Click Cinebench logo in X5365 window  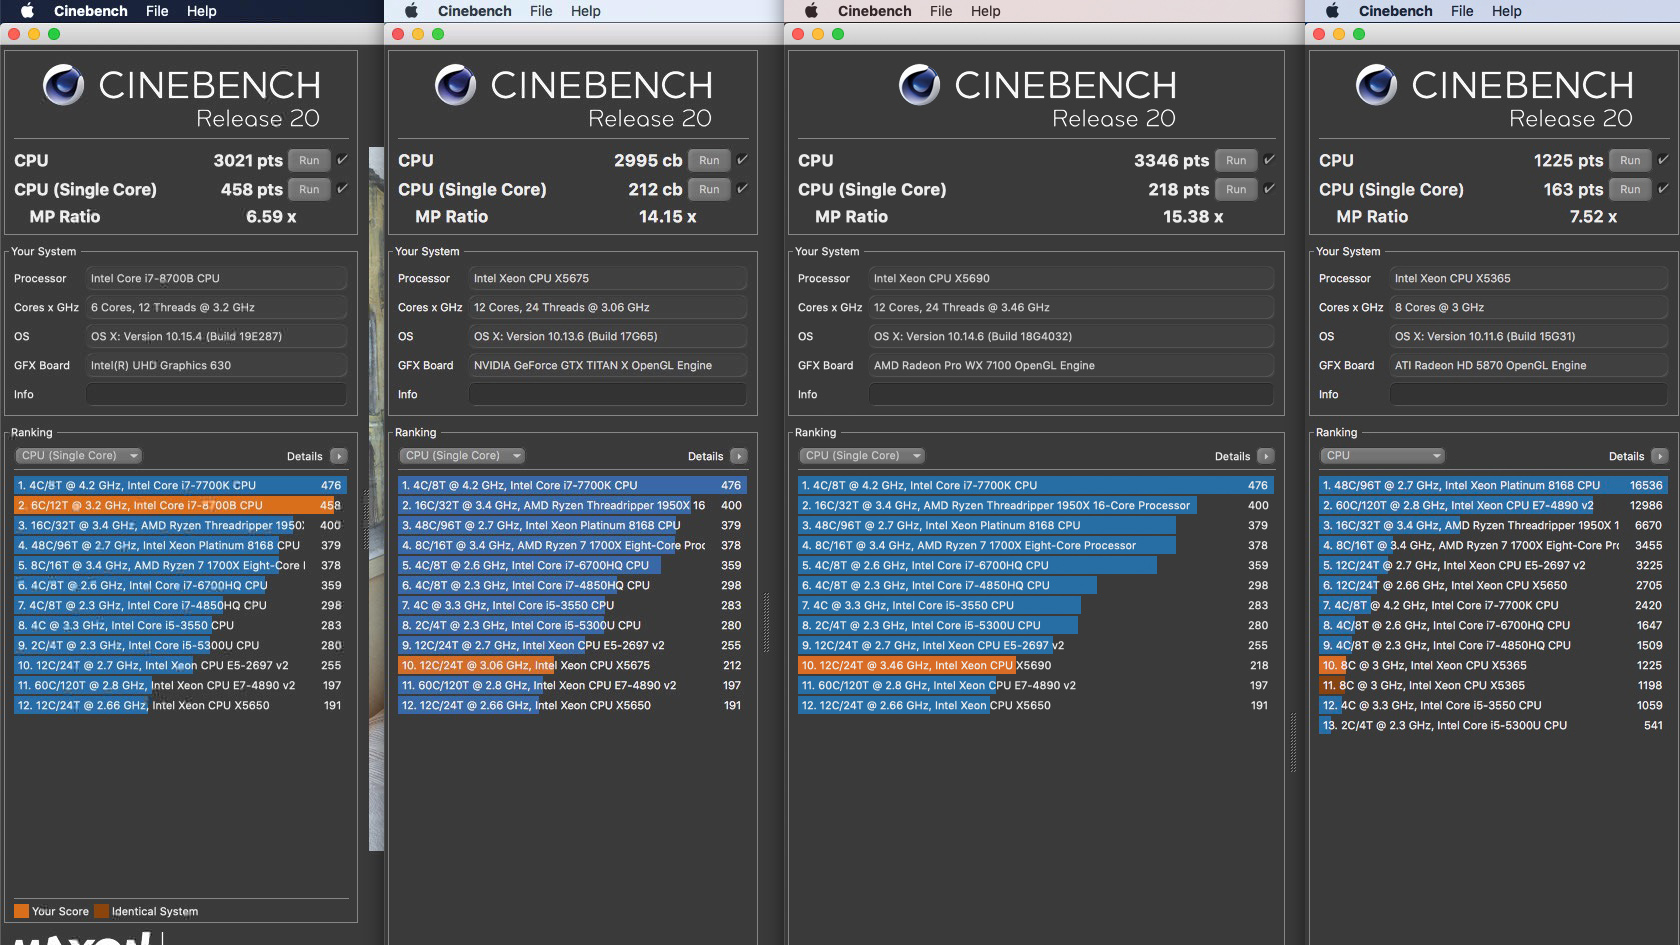[1377, 86]
